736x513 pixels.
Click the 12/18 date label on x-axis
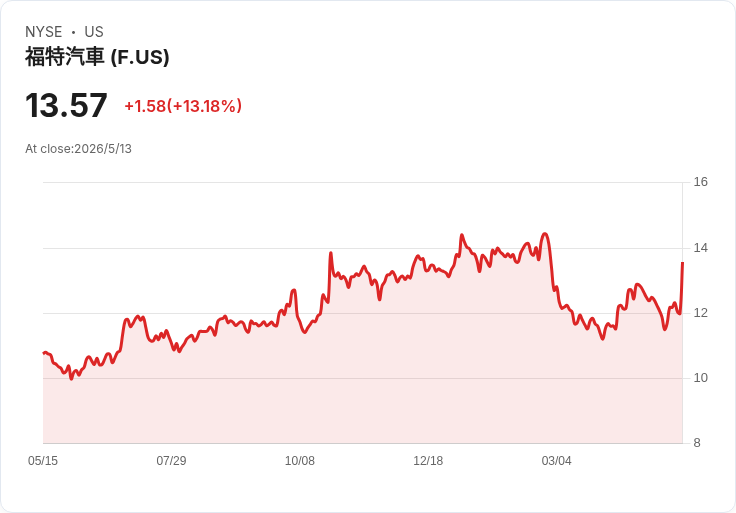(x=428, y=461)
